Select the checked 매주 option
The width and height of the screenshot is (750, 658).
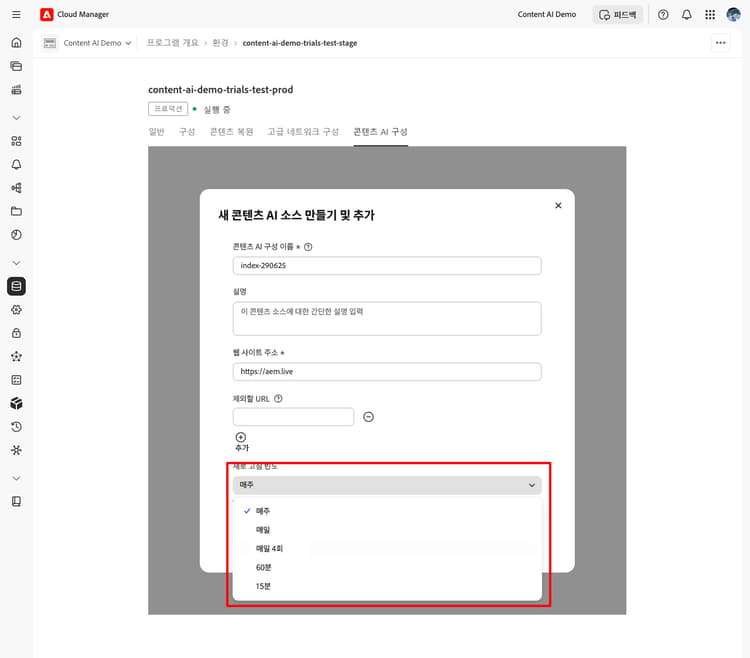coord(387,511)
